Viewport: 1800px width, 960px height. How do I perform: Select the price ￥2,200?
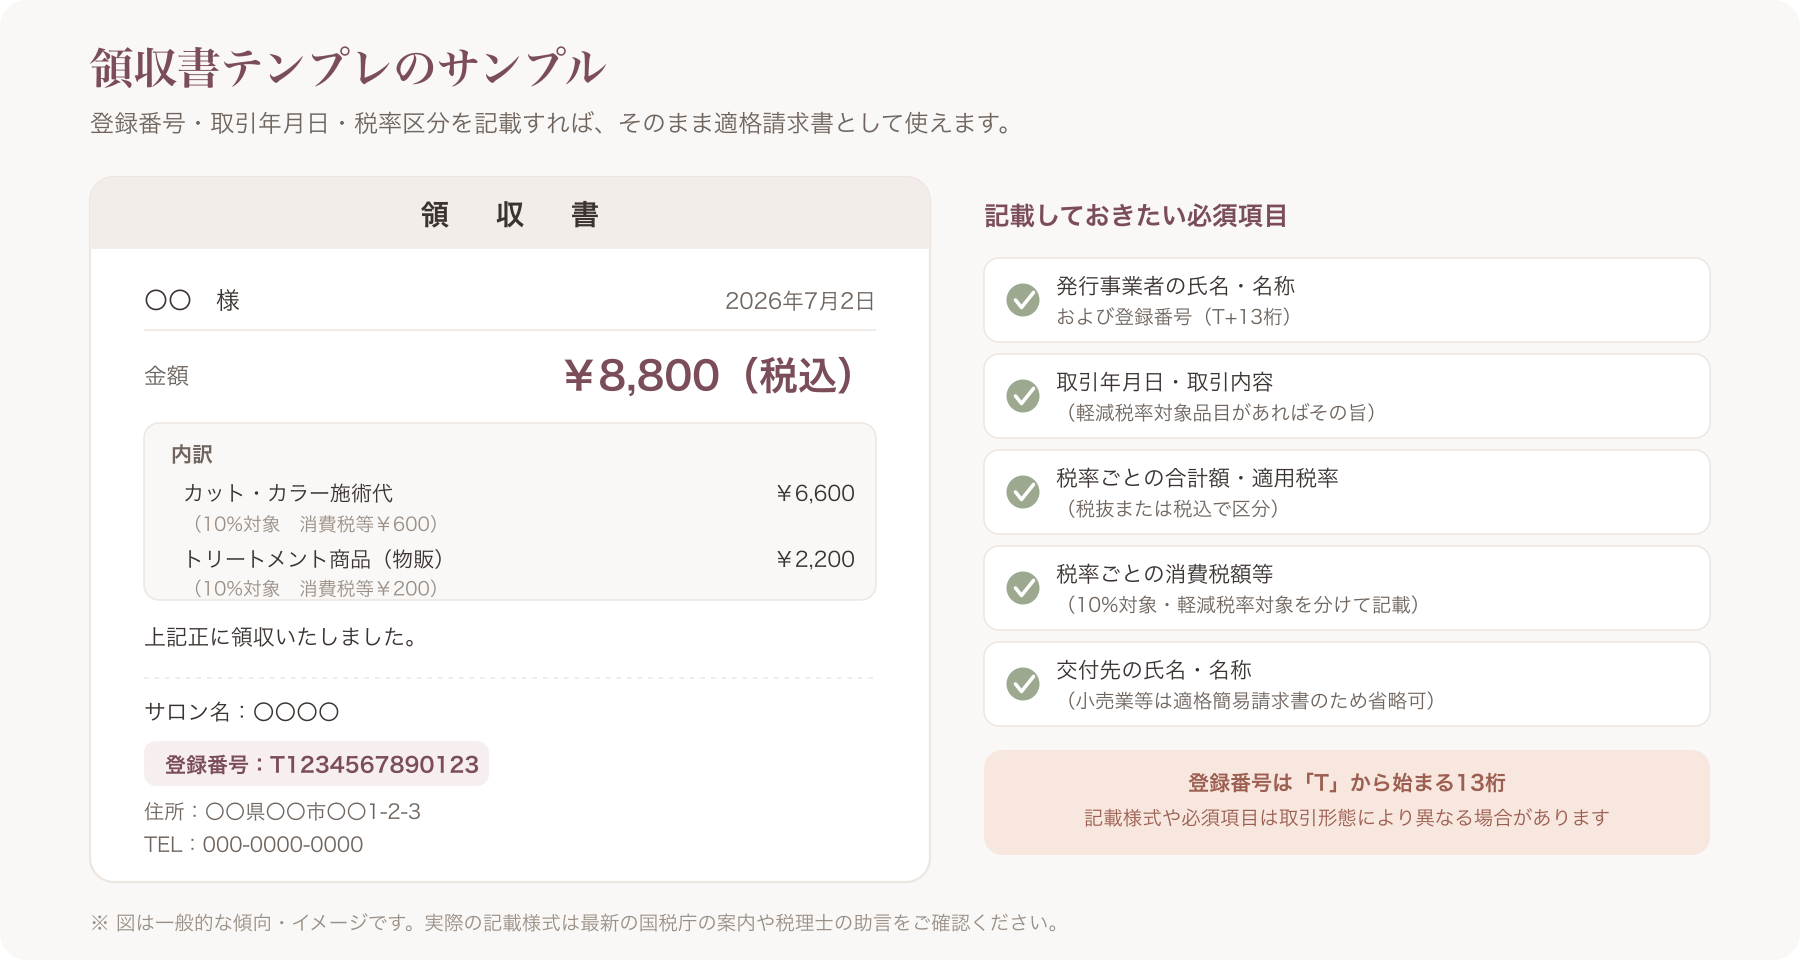click(815, 559)
